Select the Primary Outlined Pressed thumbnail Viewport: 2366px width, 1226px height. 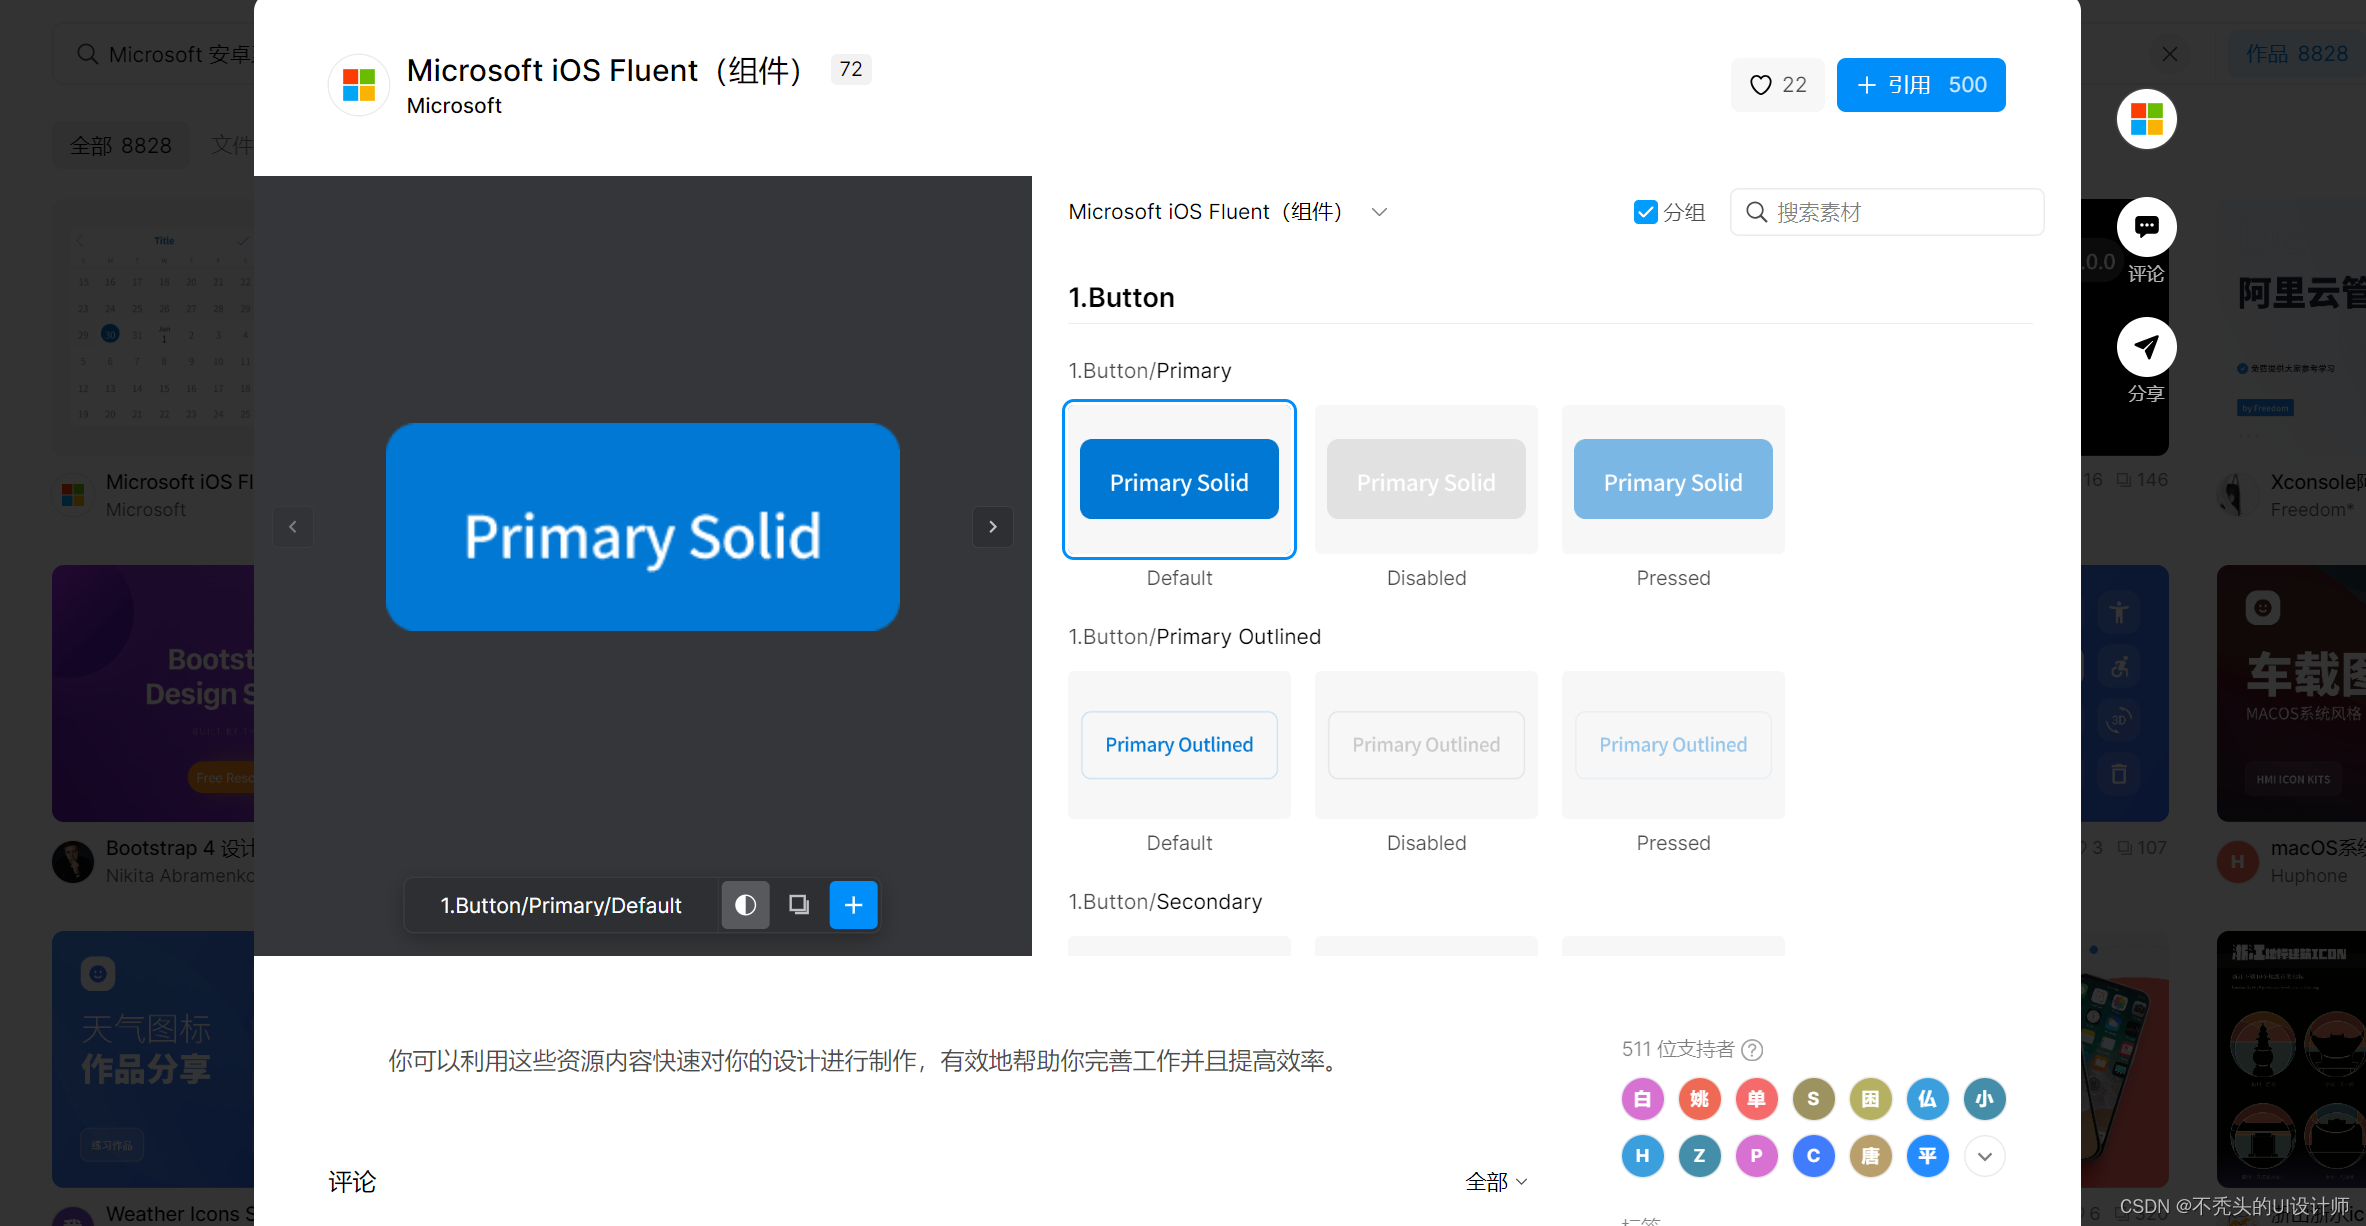1673,745
